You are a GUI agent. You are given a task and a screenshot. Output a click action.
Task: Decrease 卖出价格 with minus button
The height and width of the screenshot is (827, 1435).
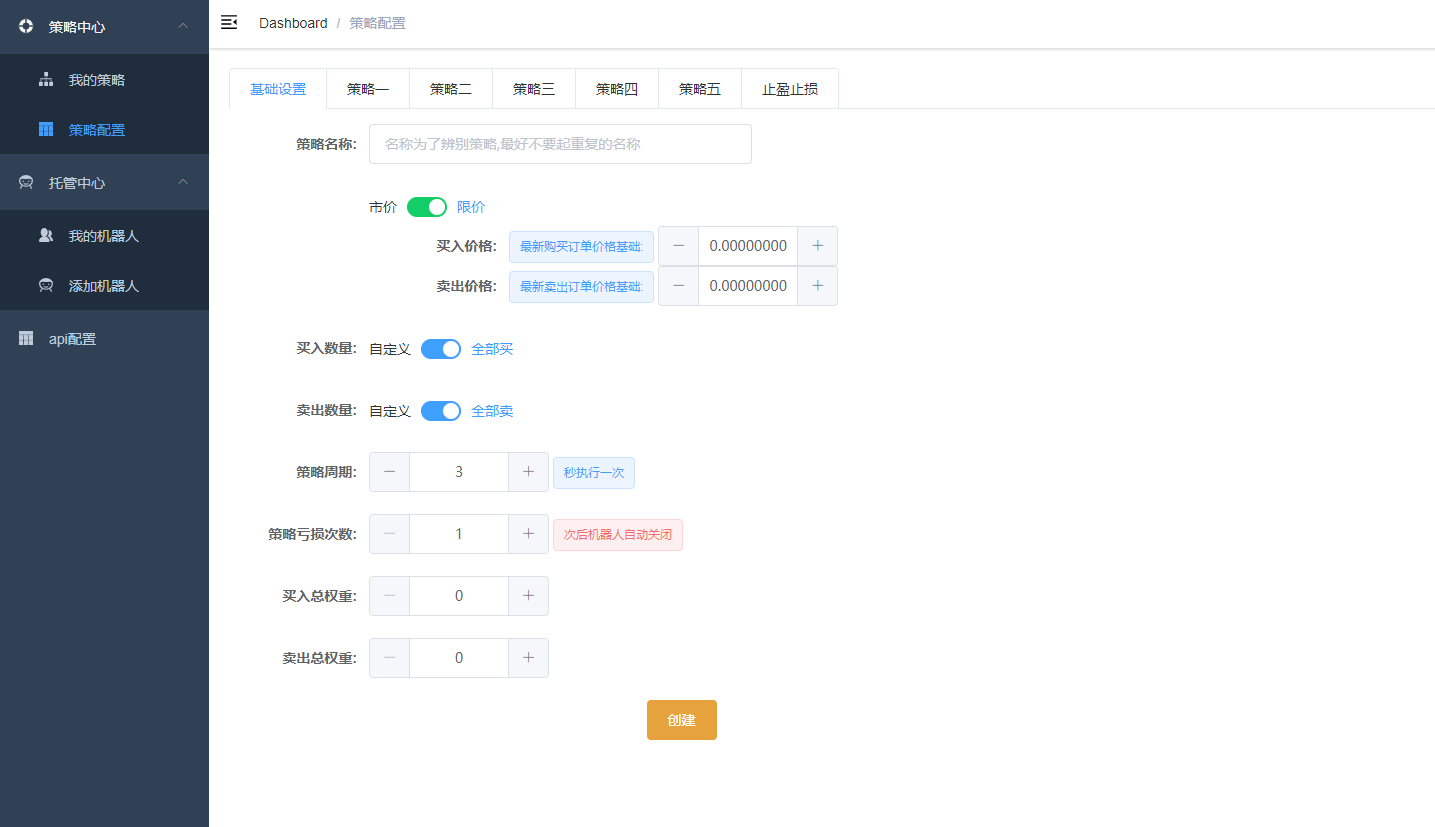pos(679,286)
